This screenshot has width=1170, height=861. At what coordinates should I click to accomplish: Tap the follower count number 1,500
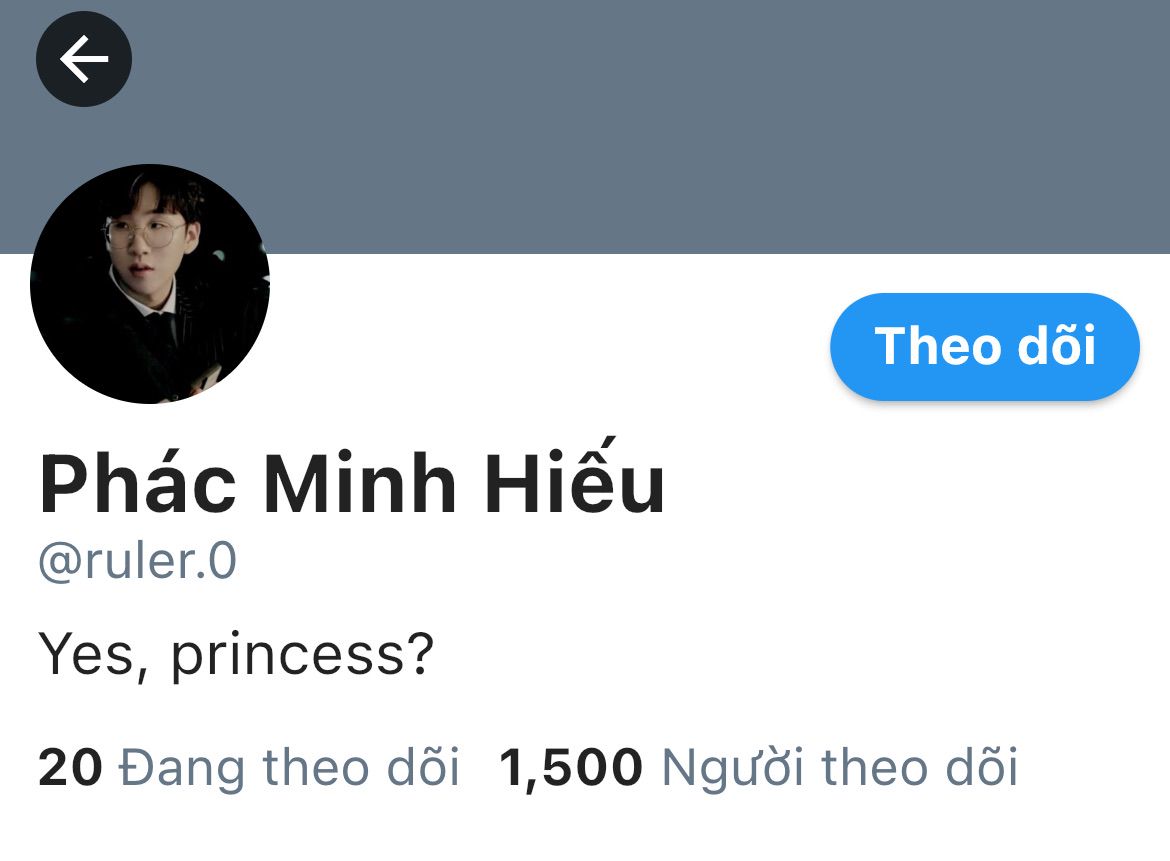pos(570,768)
